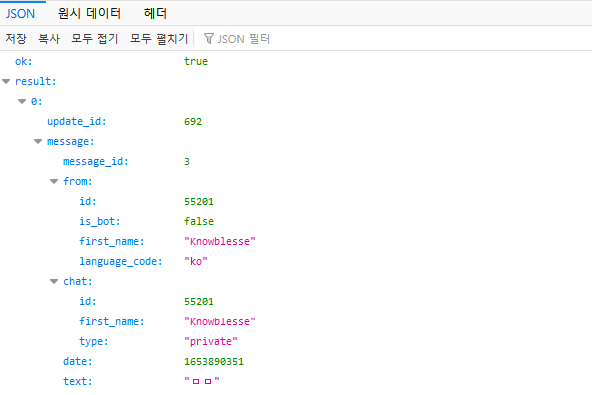This screenshot has height=395, width=592.
Task: Collapse the result node
Action: point(6,81)
